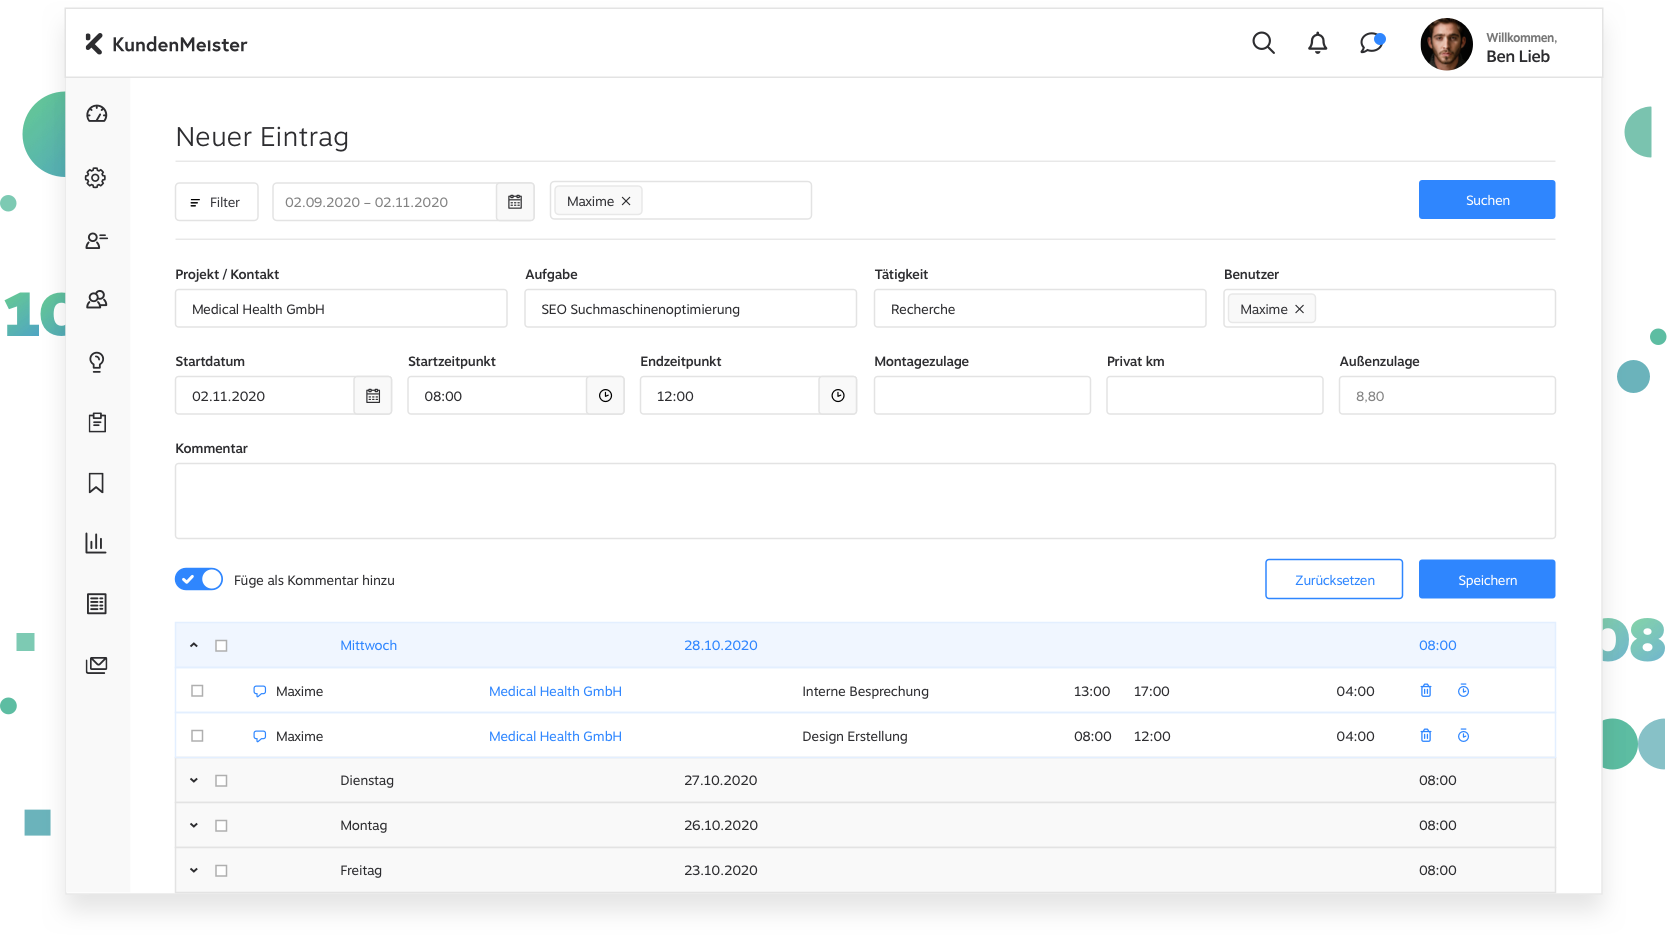Open the notifications bell
Image resolution: width=1667 pixels, height=936 pixels.
pos(1317,43)
